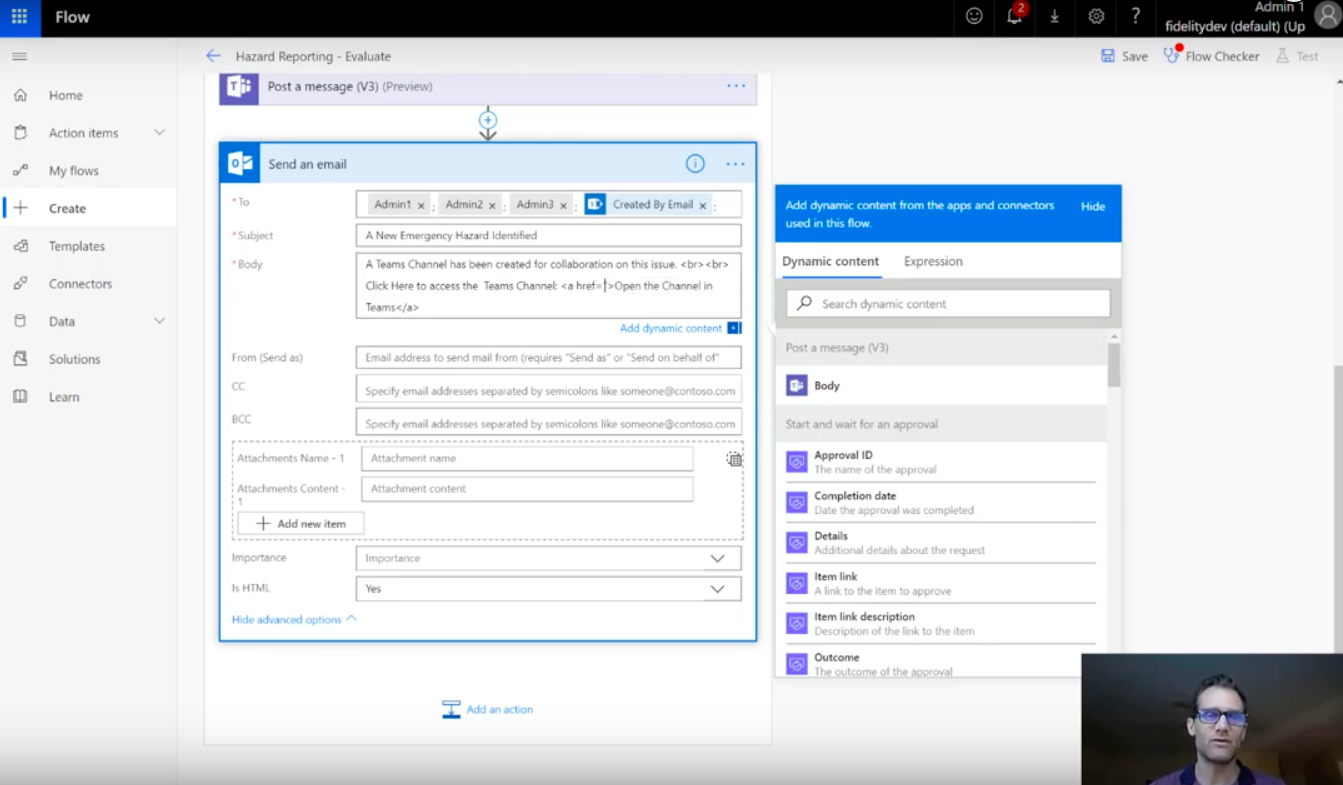Open the settings gear icon
1343x785 pixels.
(1096, 17)
